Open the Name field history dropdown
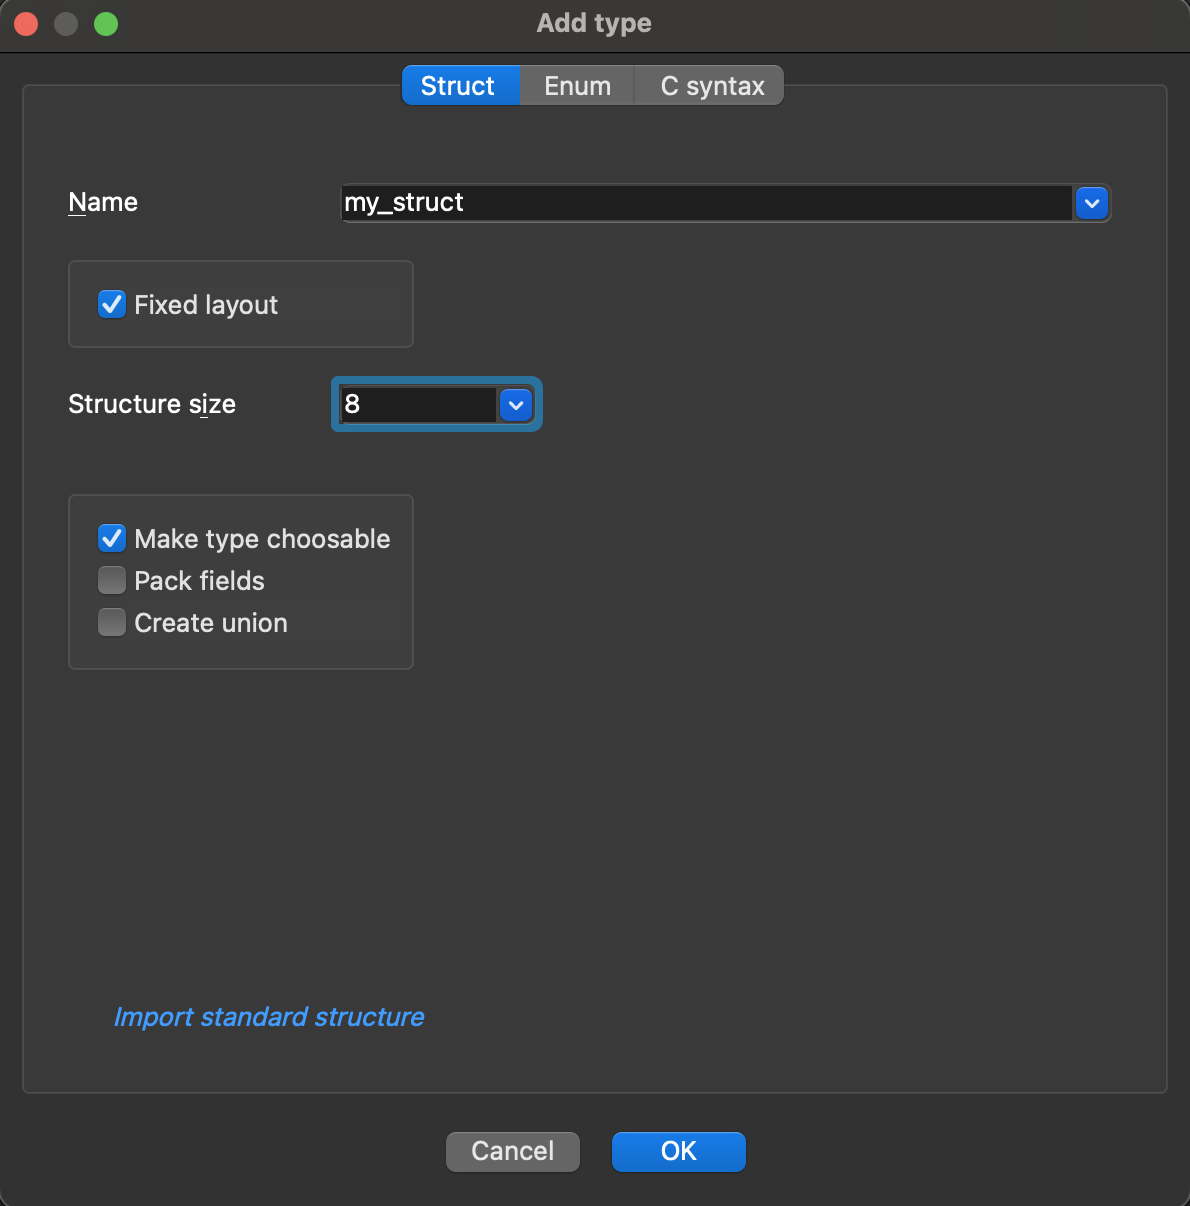The height and width of the screenshot is (1206, 1190). click(x=1091, y=203)
